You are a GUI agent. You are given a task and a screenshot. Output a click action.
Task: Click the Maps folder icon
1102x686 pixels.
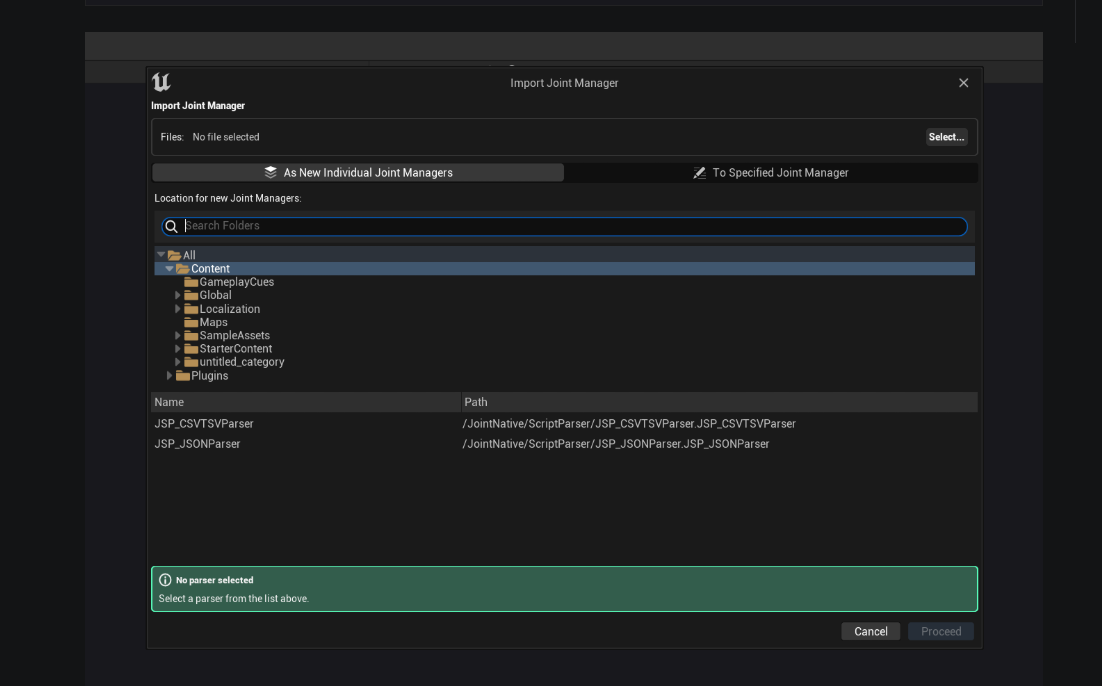click(191, 323)
